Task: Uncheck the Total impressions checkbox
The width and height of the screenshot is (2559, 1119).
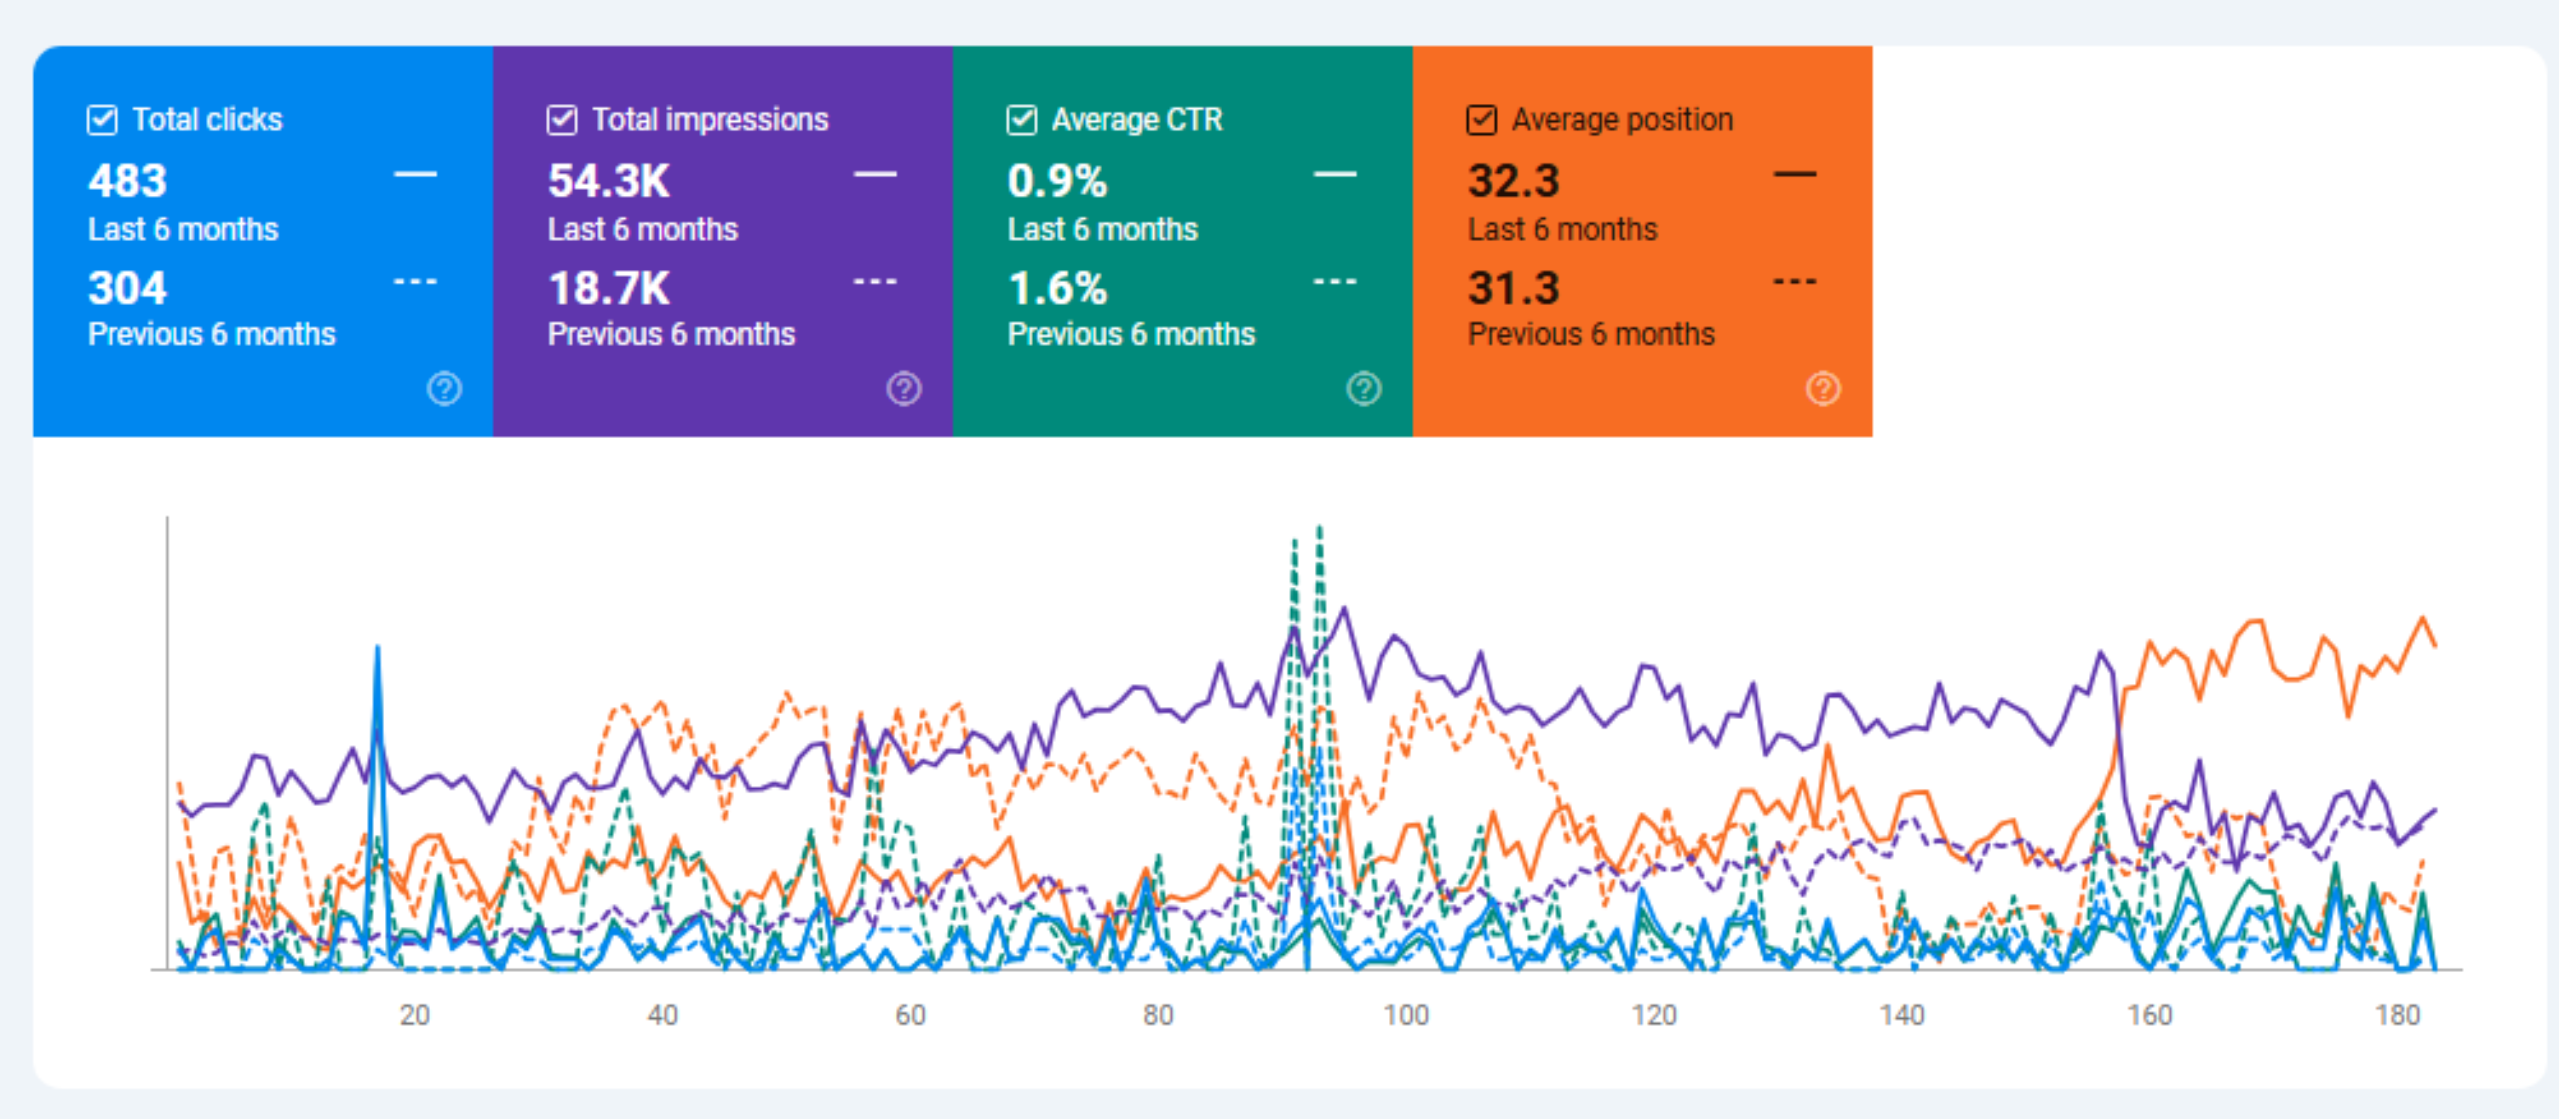Action: coord(562,120)
